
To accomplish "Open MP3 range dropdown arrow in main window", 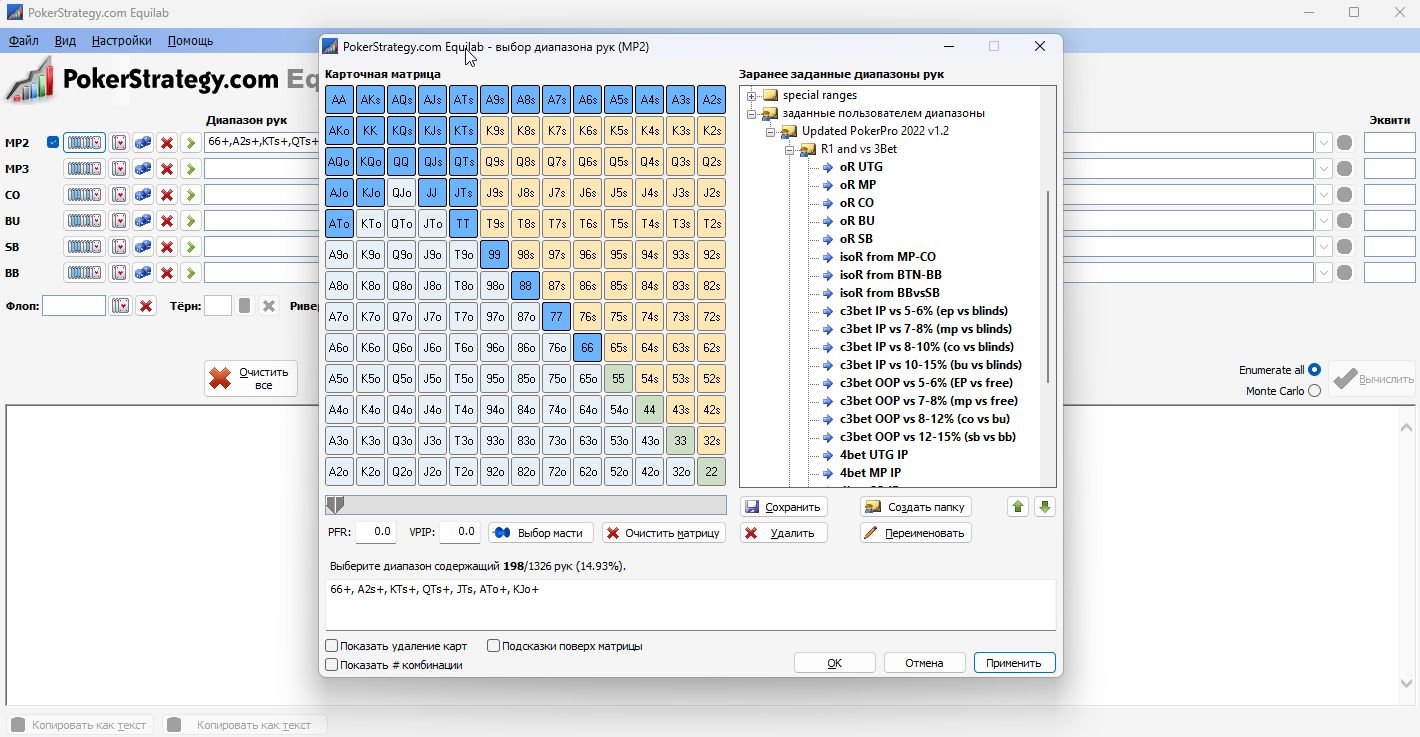I will (1324, 169).
